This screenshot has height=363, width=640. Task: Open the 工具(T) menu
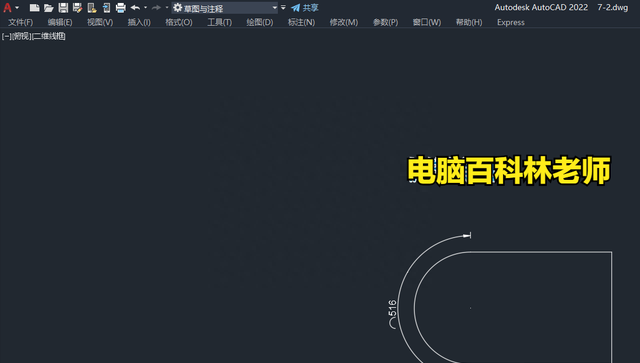coord(220,22)
